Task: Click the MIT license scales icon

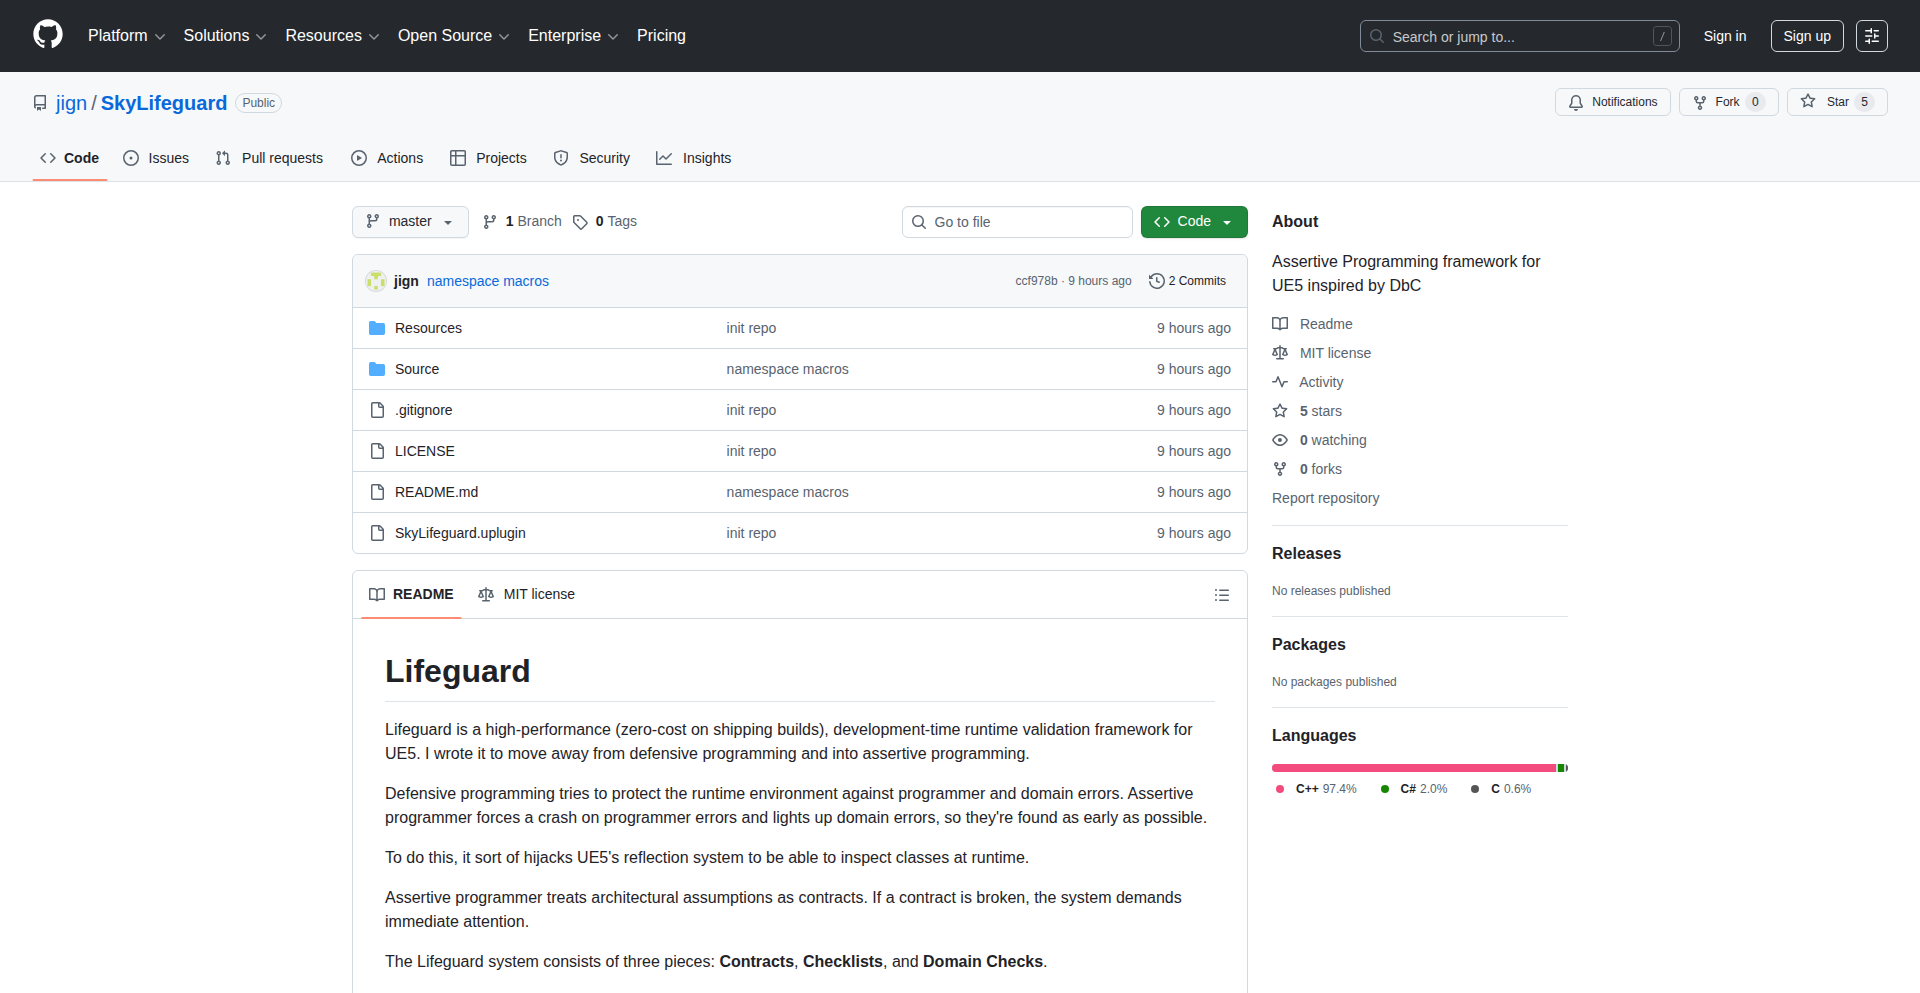Action: pos(1281,352)
